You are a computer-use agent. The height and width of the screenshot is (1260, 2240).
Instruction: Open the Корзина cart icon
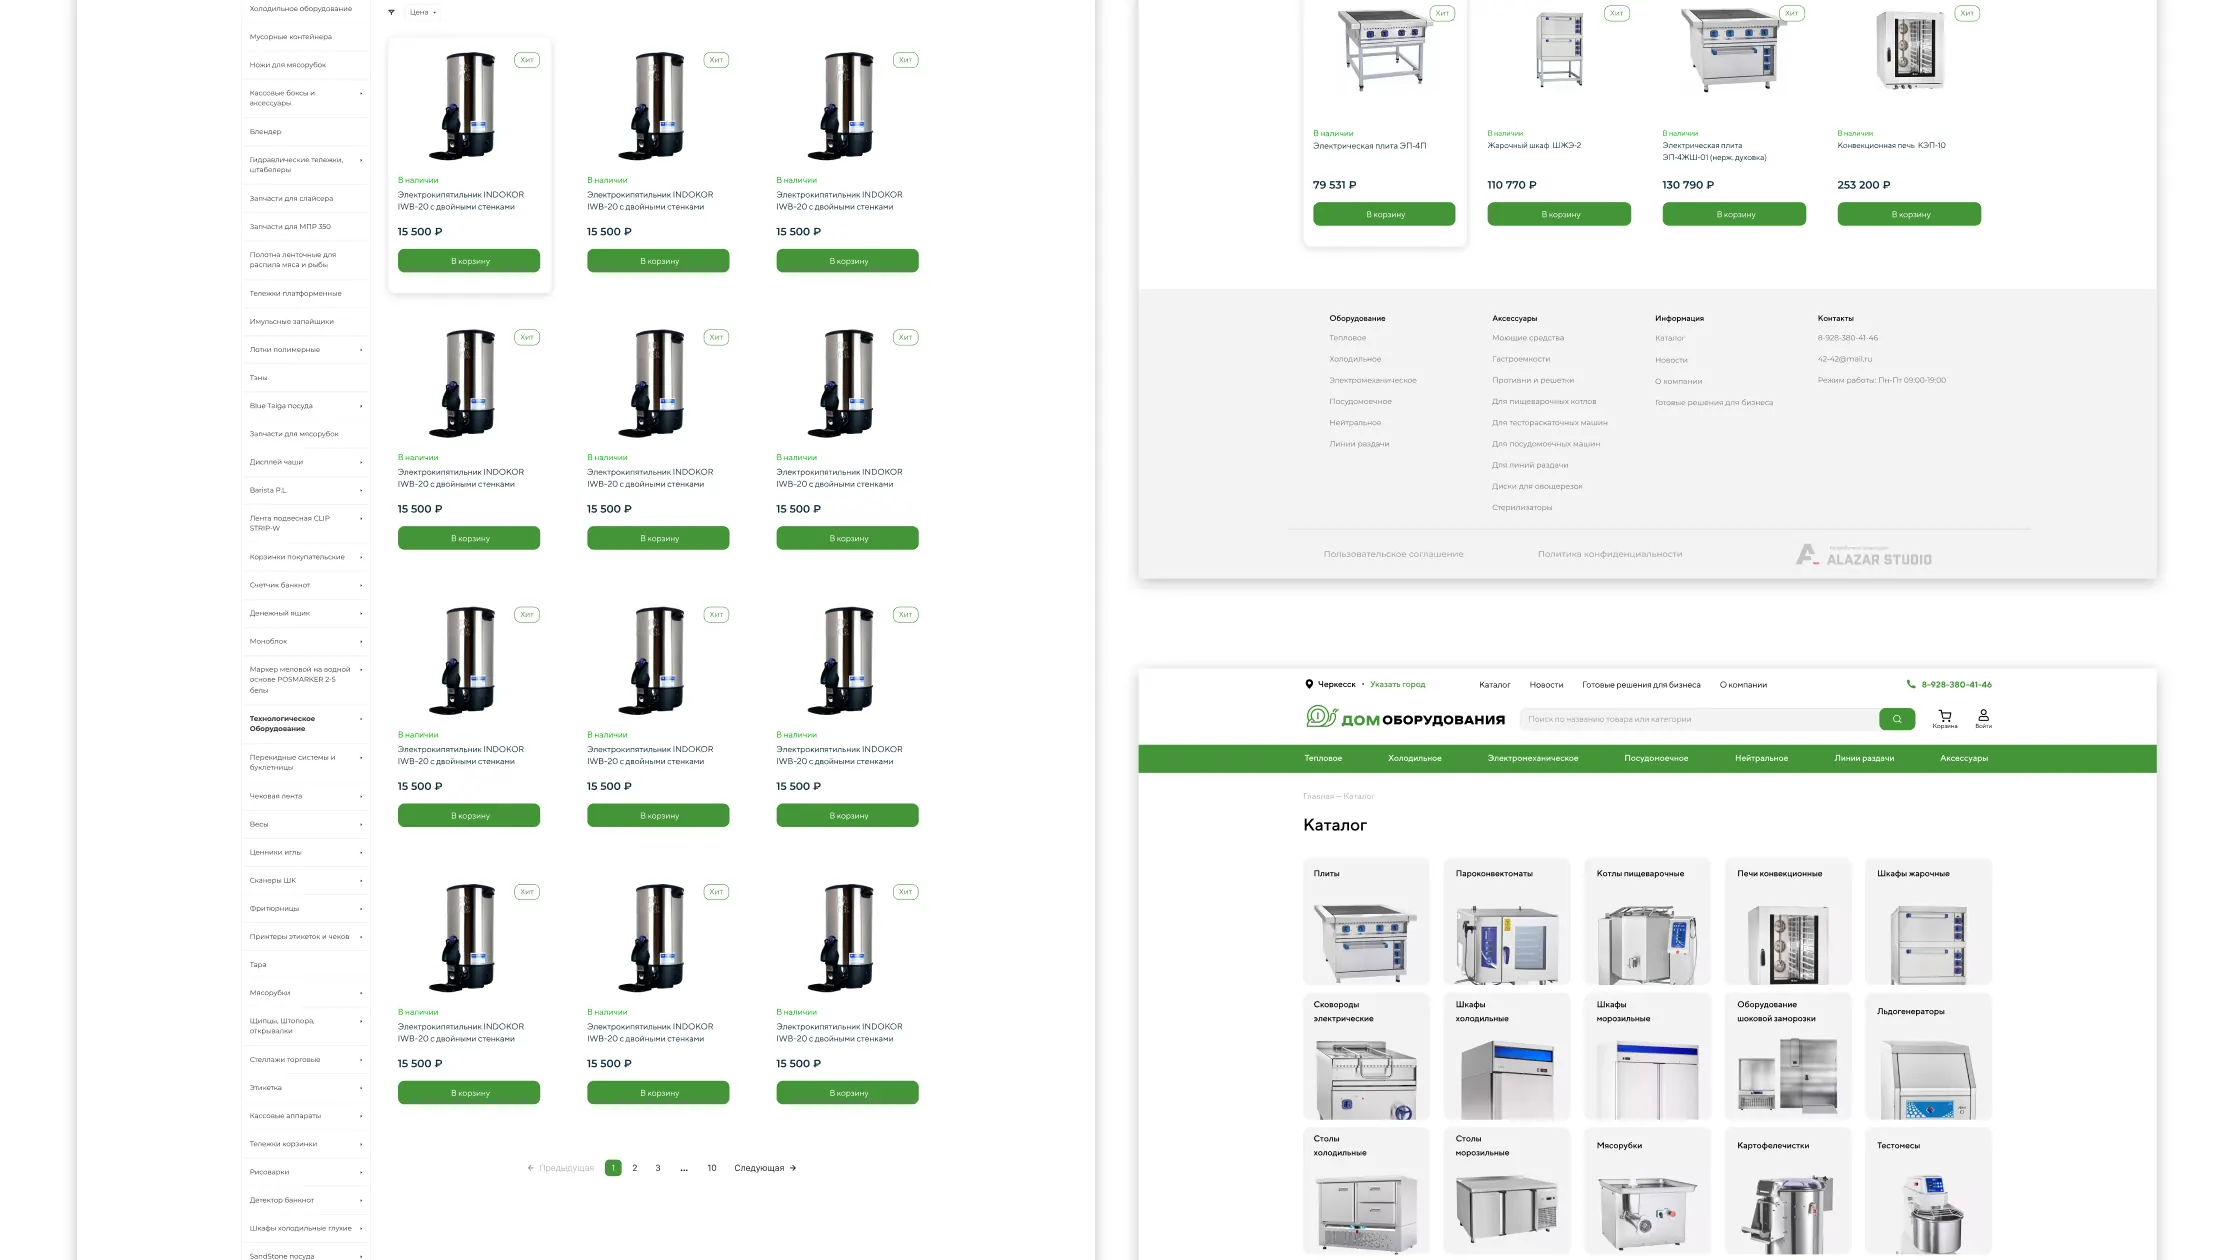pyautogui.click(x=1945, y=718)
